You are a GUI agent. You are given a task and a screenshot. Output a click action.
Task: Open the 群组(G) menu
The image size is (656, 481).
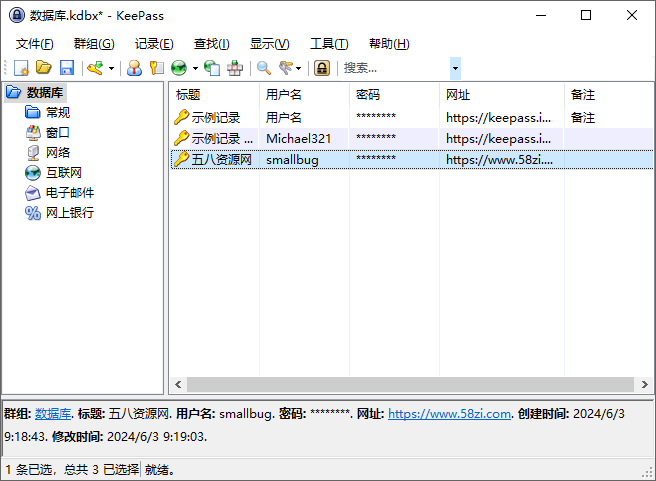(94, 44)
